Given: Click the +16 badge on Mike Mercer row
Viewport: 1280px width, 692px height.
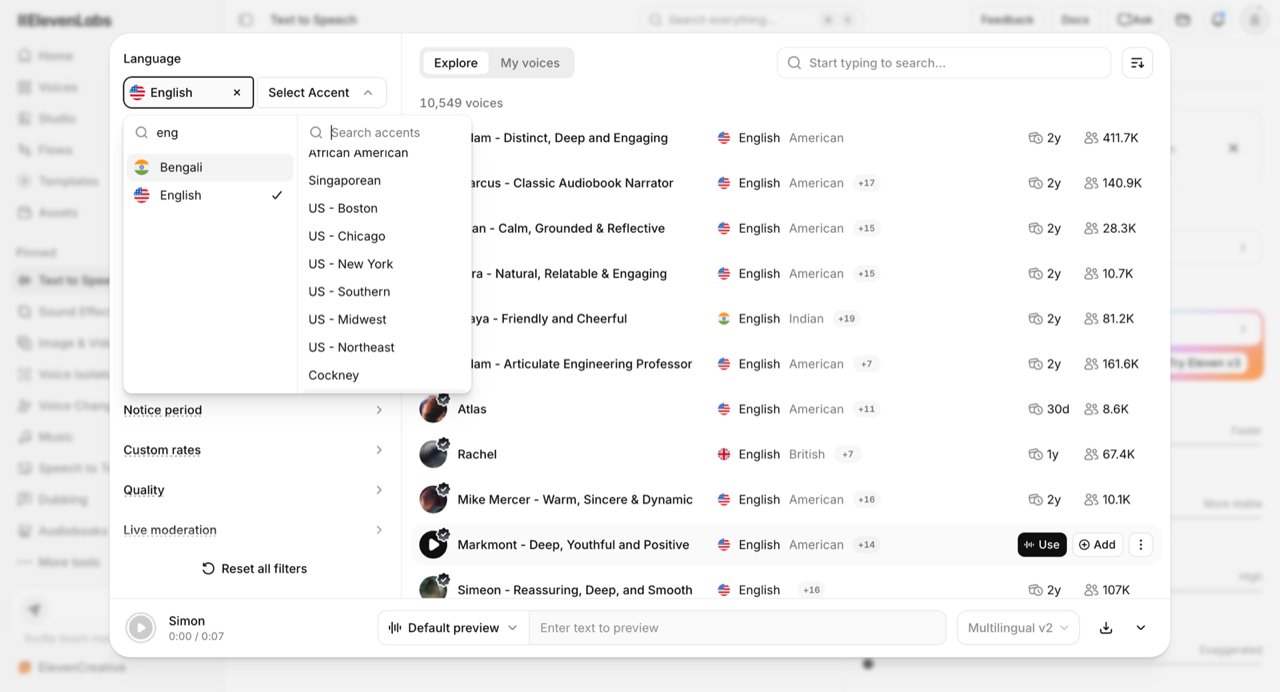Looking at the screenshot, I should 866,499.
